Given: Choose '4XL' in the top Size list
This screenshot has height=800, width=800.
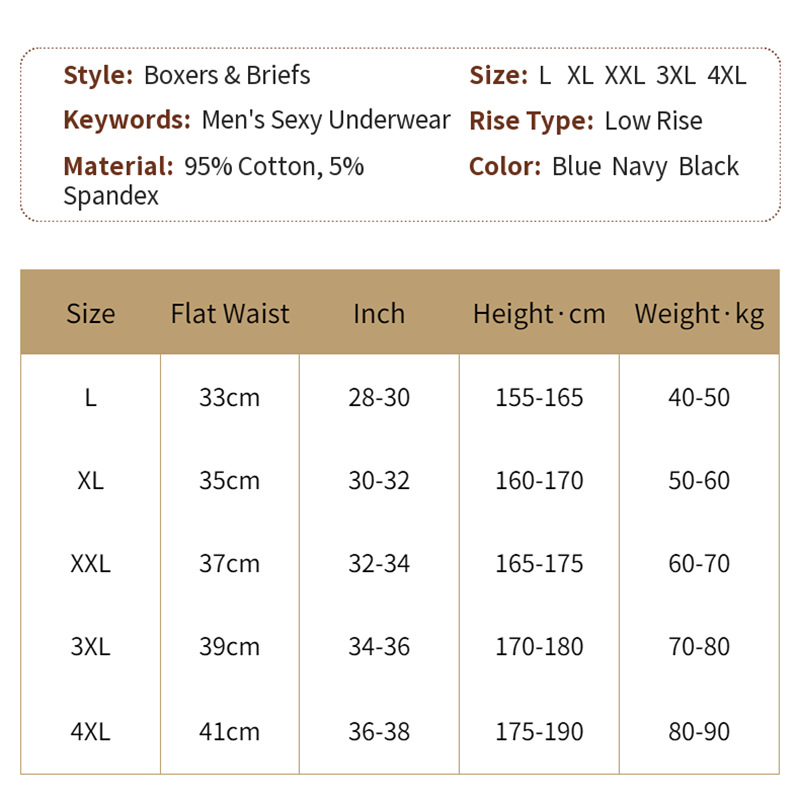Looking at the screenshot, I should (726, 75).
